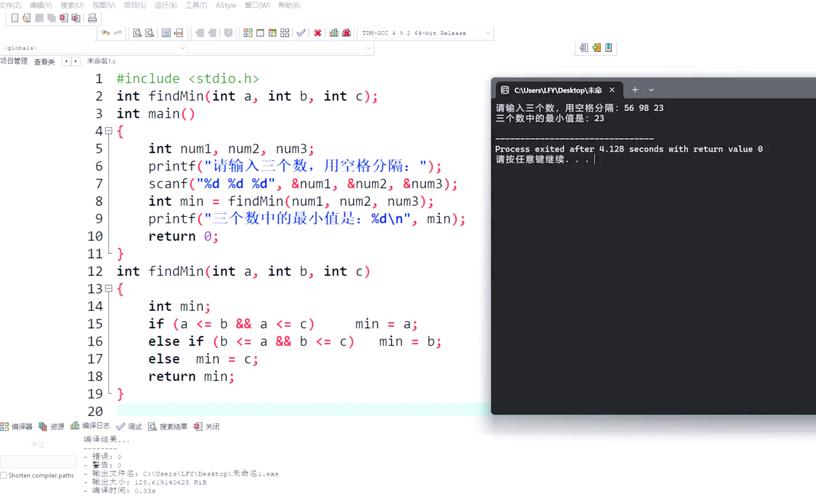The width and height of the screenshot is (816, 500).
Task: Click the 关闭 button in bottom panel
Action: (206, 426)
